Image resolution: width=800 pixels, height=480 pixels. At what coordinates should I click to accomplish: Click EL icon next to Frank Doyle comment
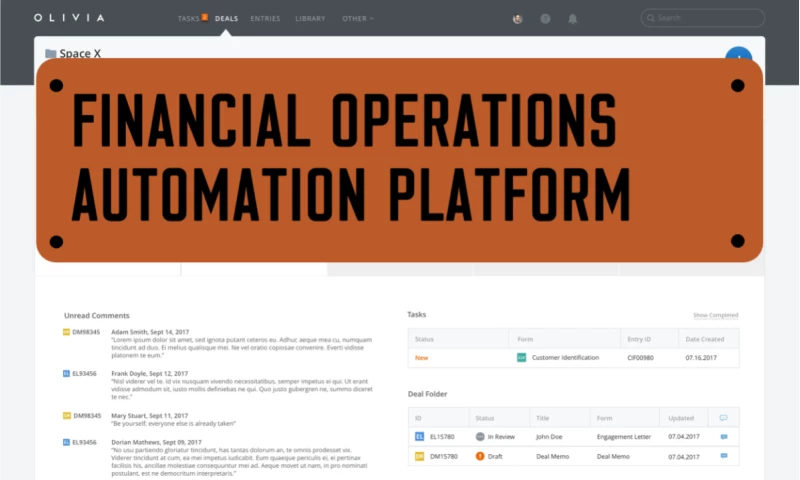(66, 373)
